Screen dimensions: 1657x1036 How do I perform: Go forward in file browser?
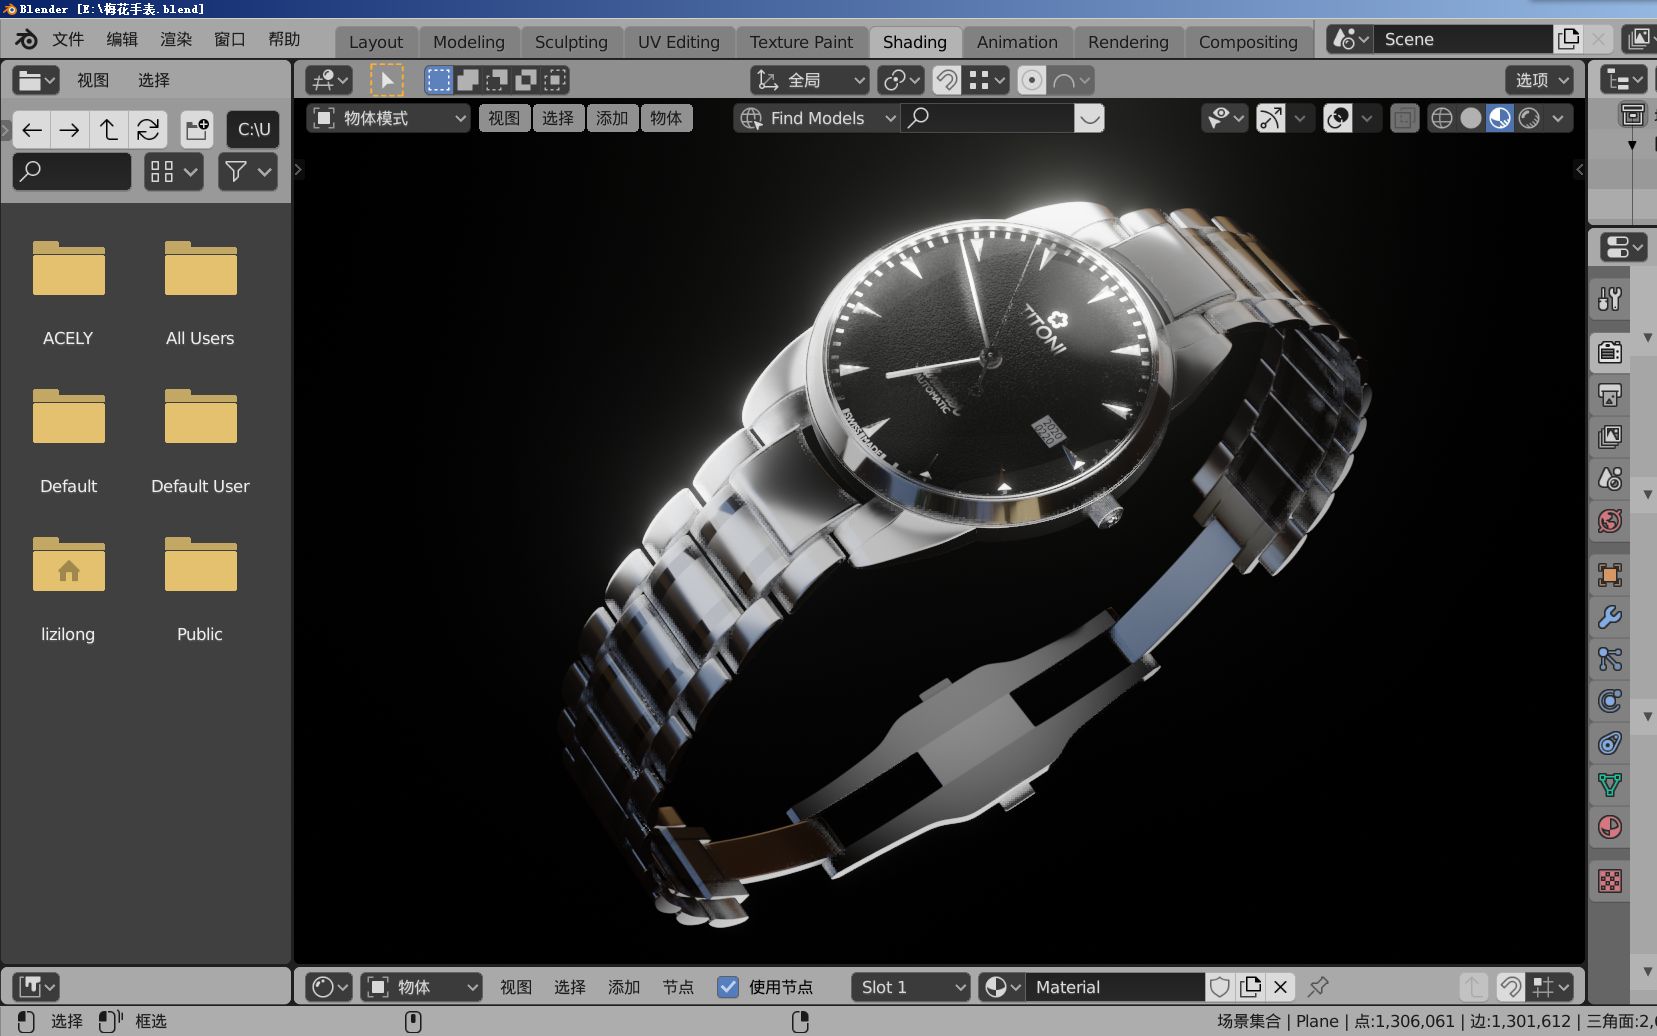[70, 129]
